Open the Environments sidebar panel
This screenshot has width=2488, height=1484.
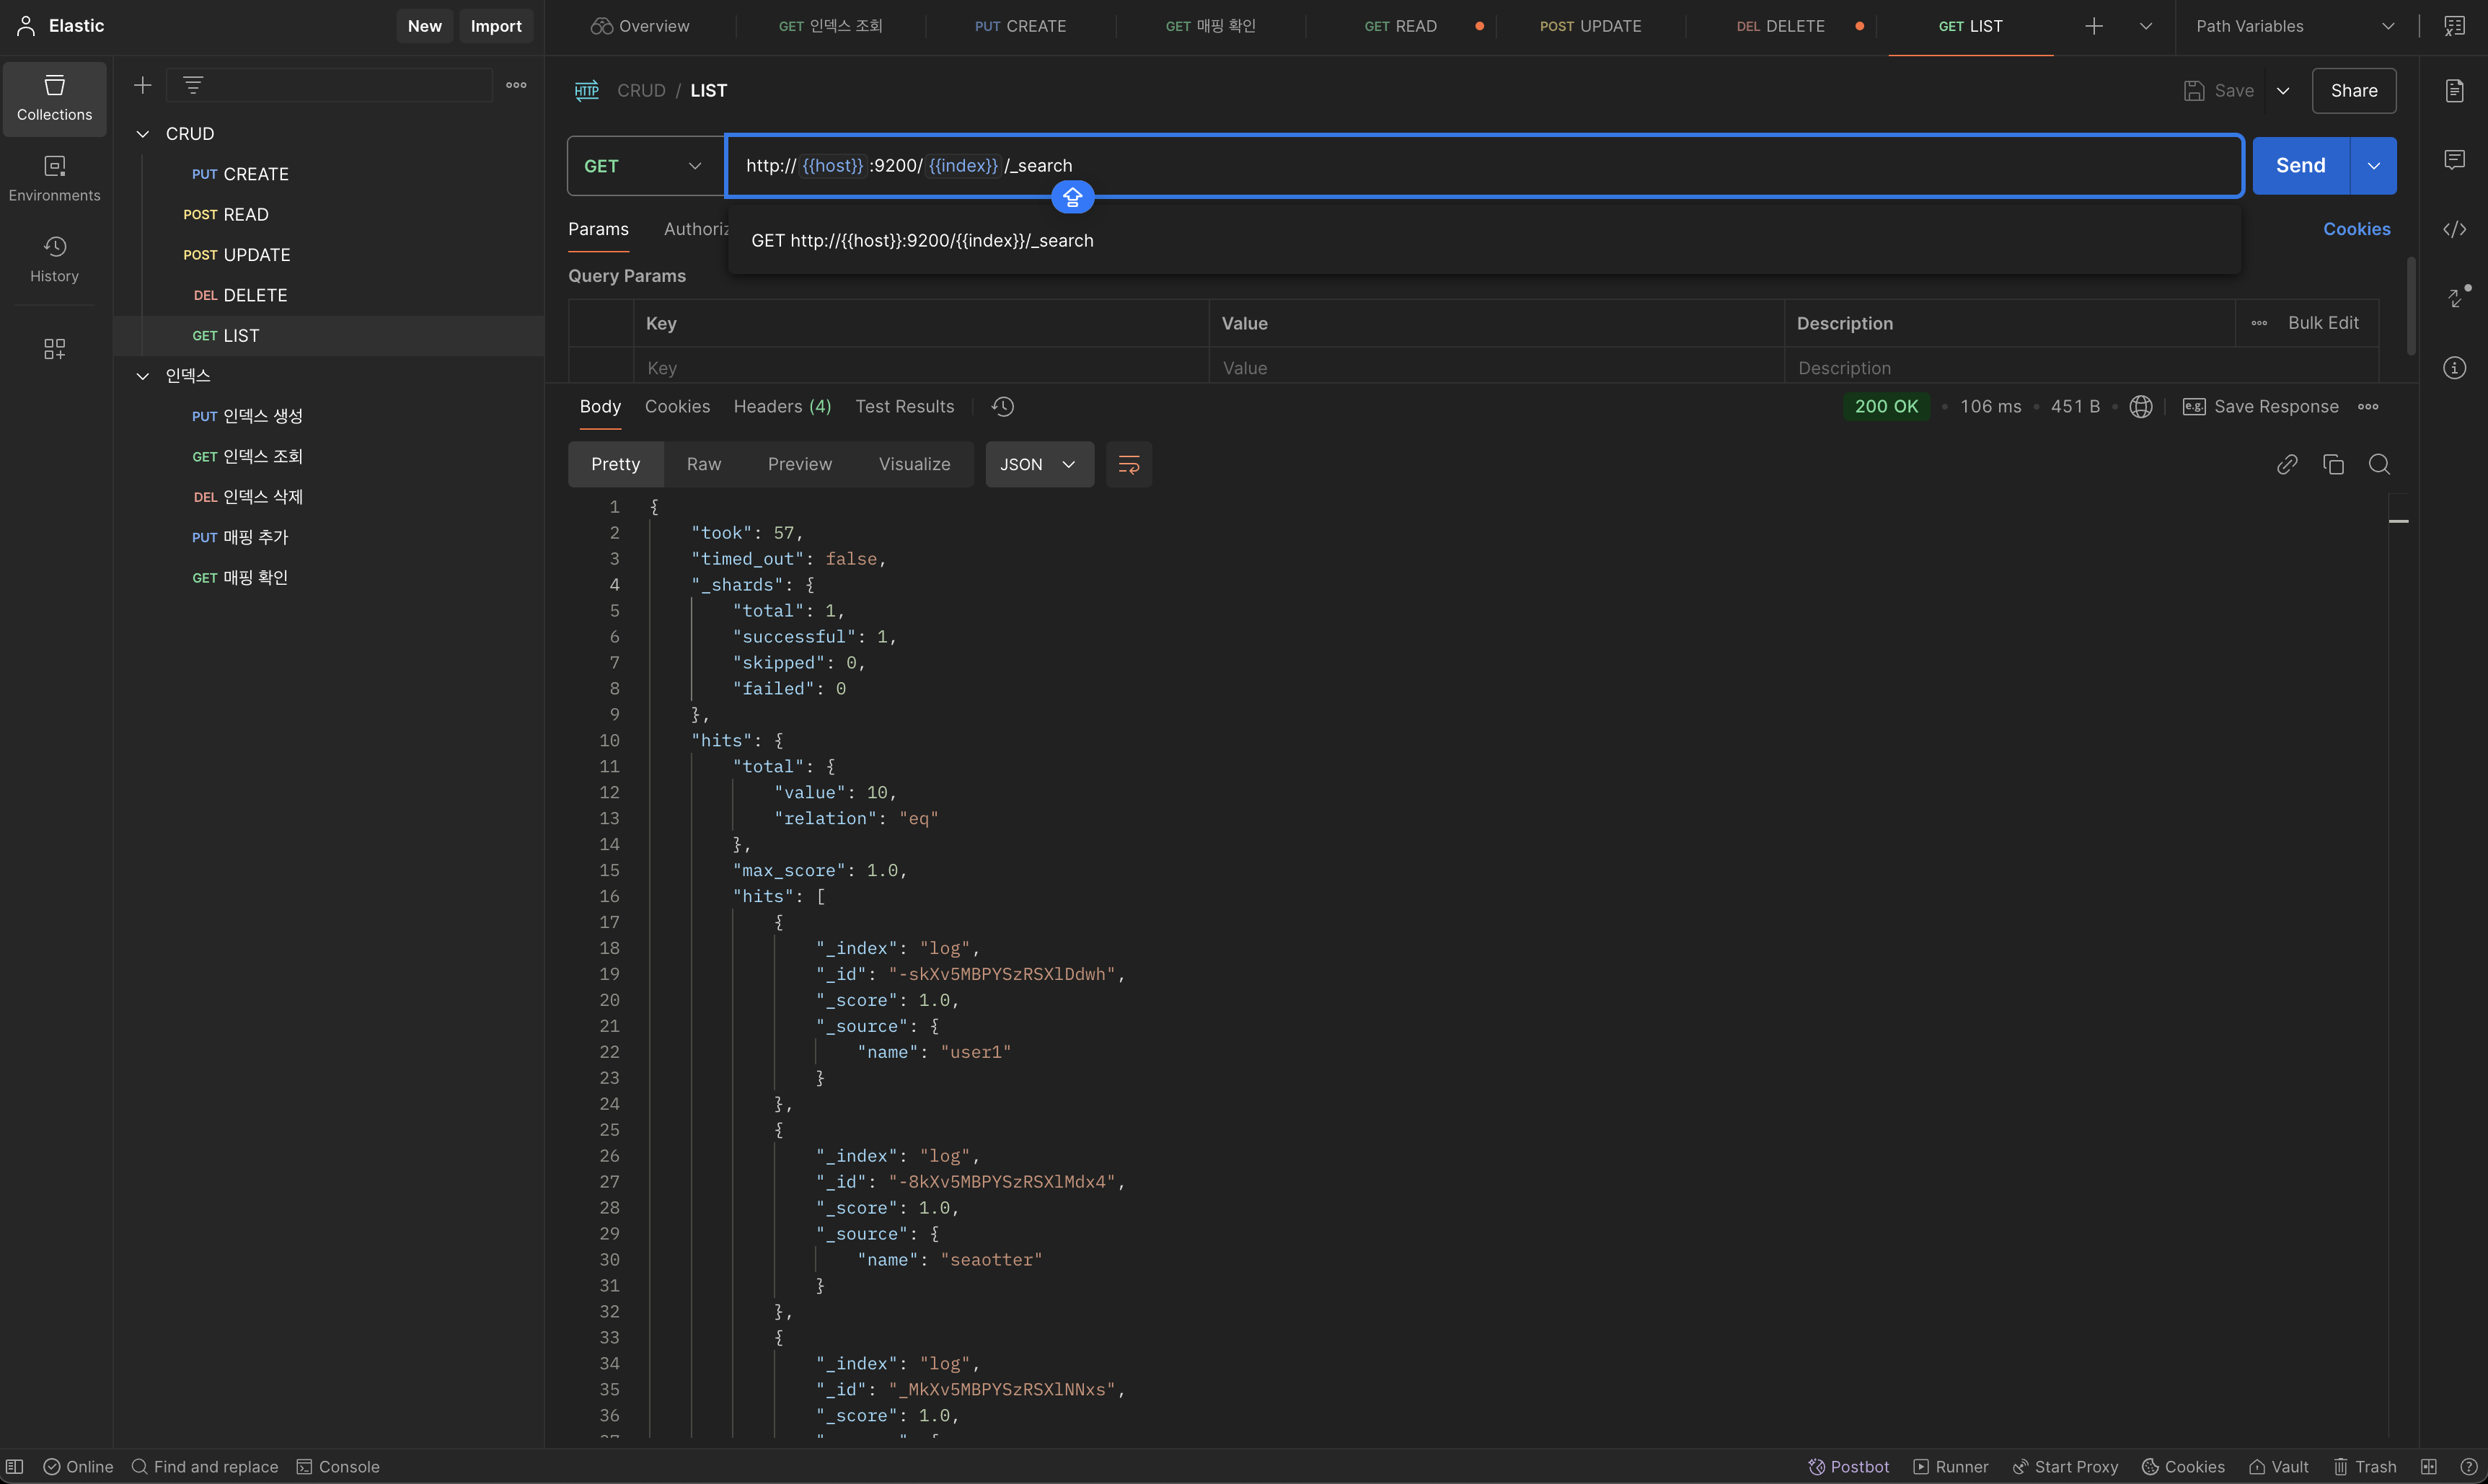coord(54,178)
